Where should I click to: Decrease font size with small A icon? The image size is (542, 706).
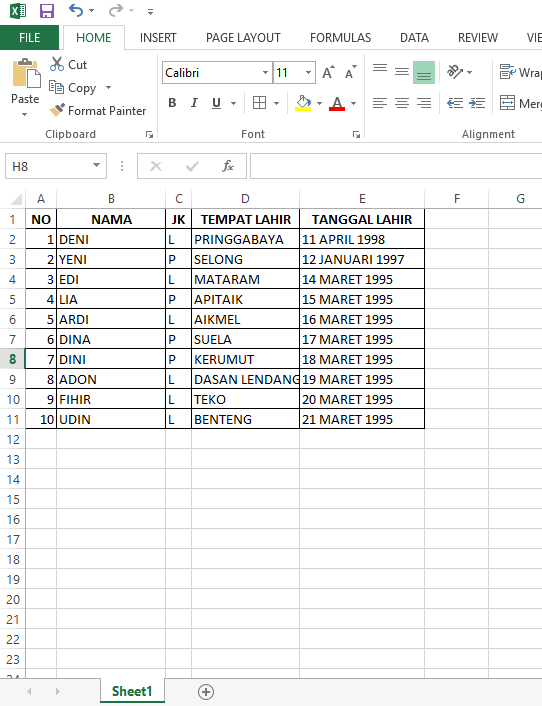[x=350, y=72]
